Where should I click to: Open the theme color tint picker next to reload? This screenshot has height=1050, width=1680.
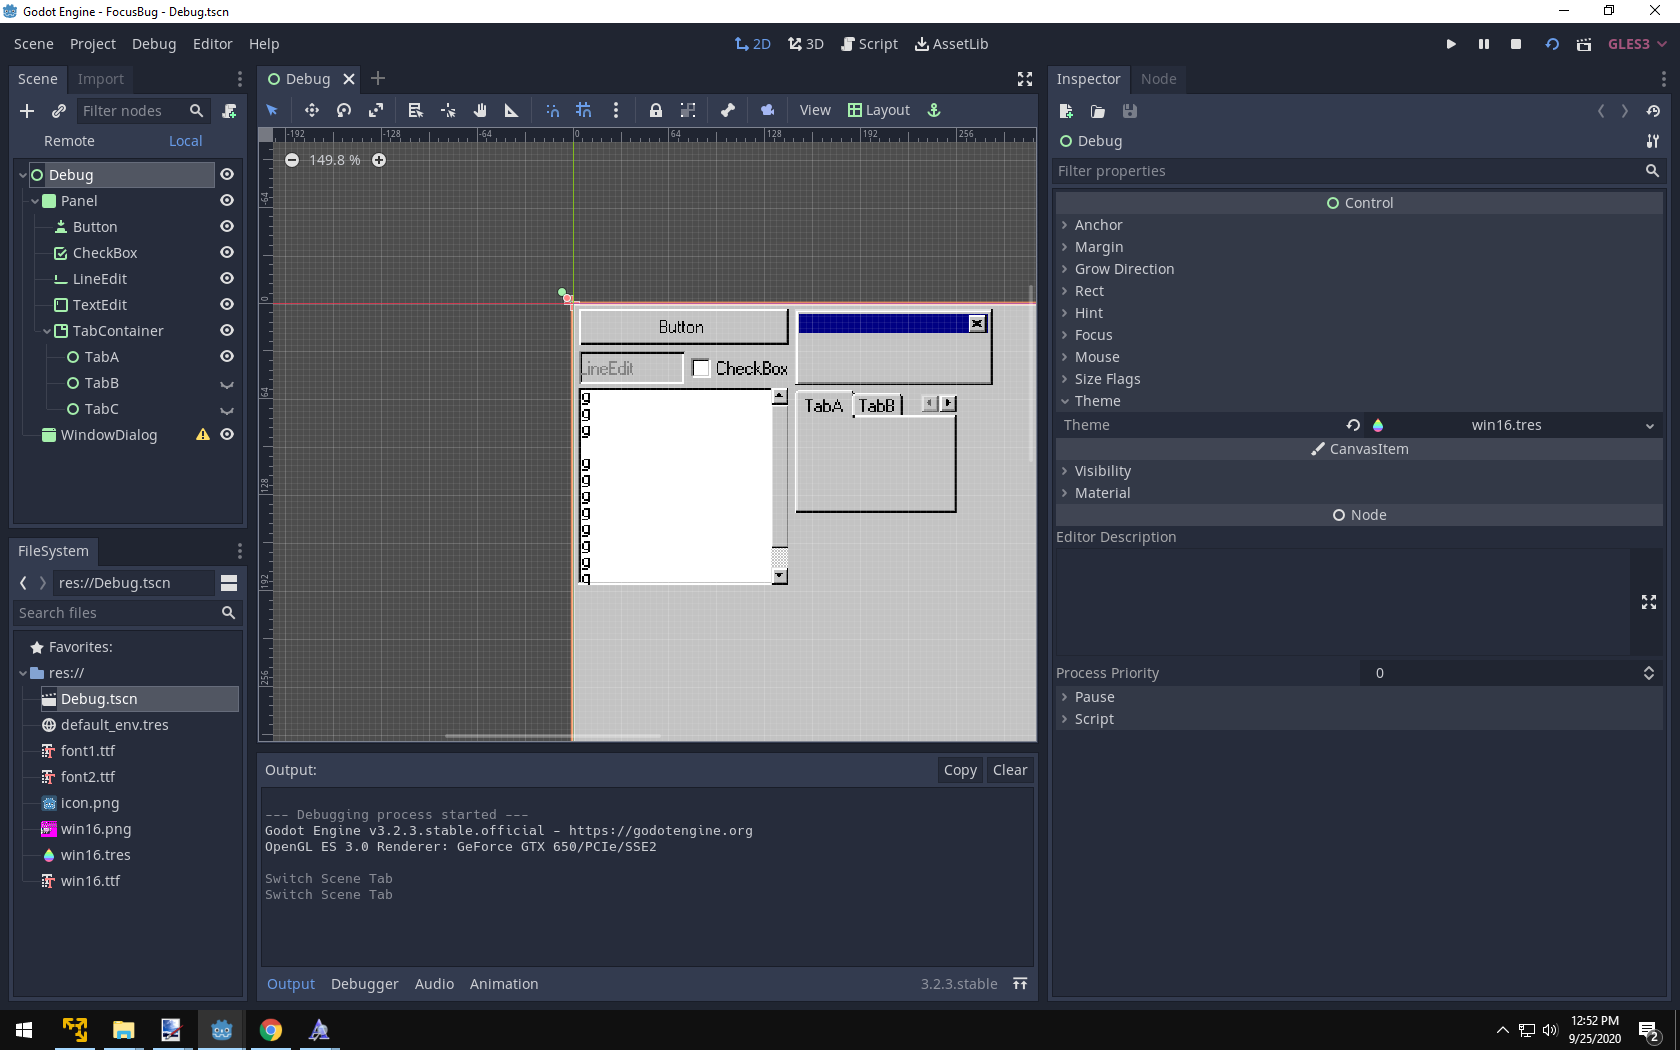tap(1377, 425)
